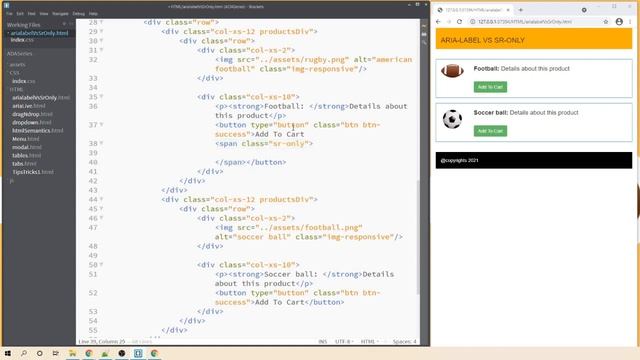This screenshot has height=360, width=640.
Task: Open Windows taskbar search
Action: [24, 353]
